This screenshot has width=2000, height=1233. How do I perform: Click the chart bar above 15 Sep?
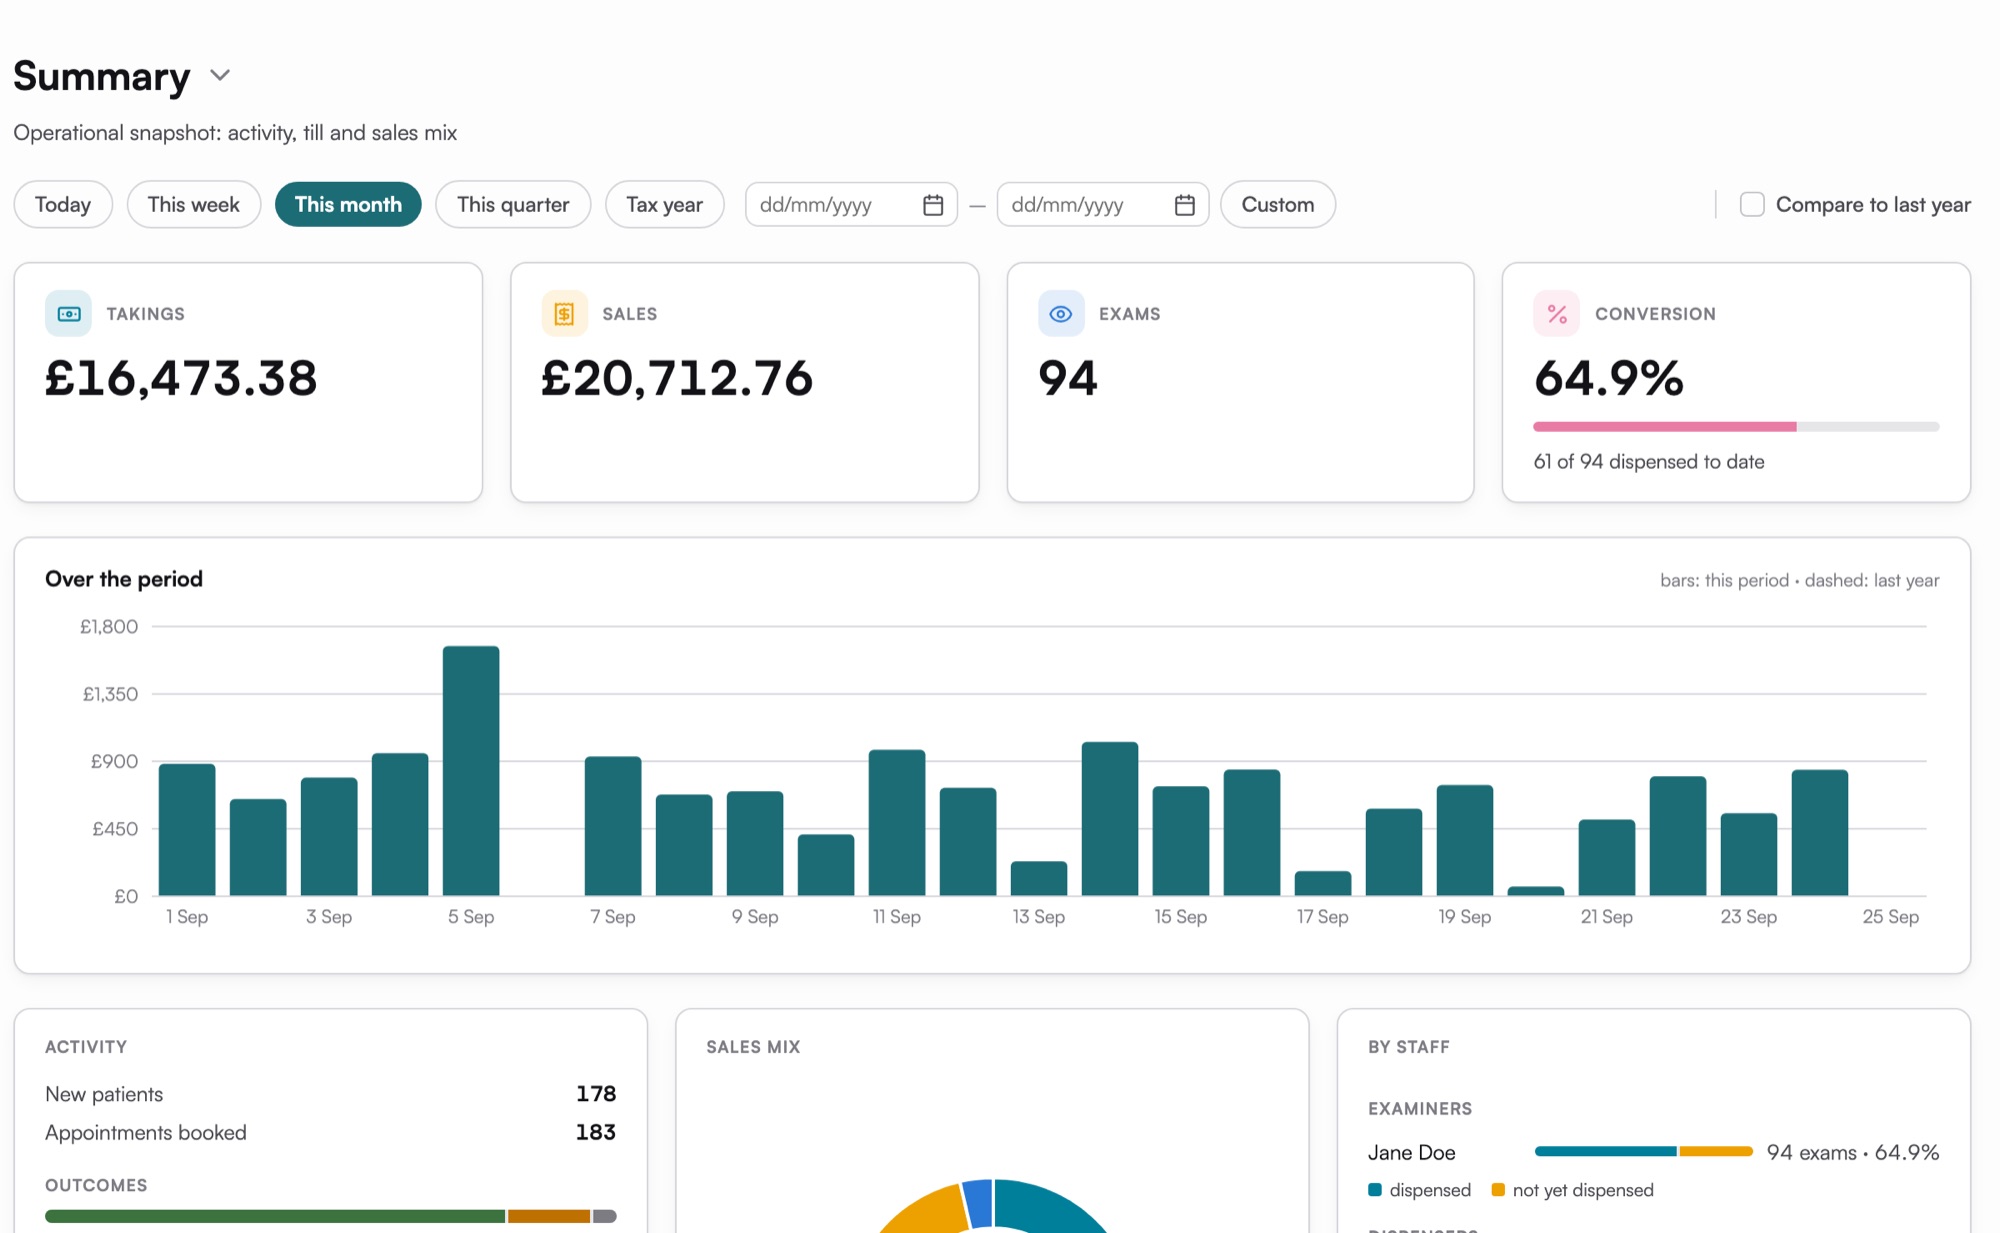click(1181, 841)
